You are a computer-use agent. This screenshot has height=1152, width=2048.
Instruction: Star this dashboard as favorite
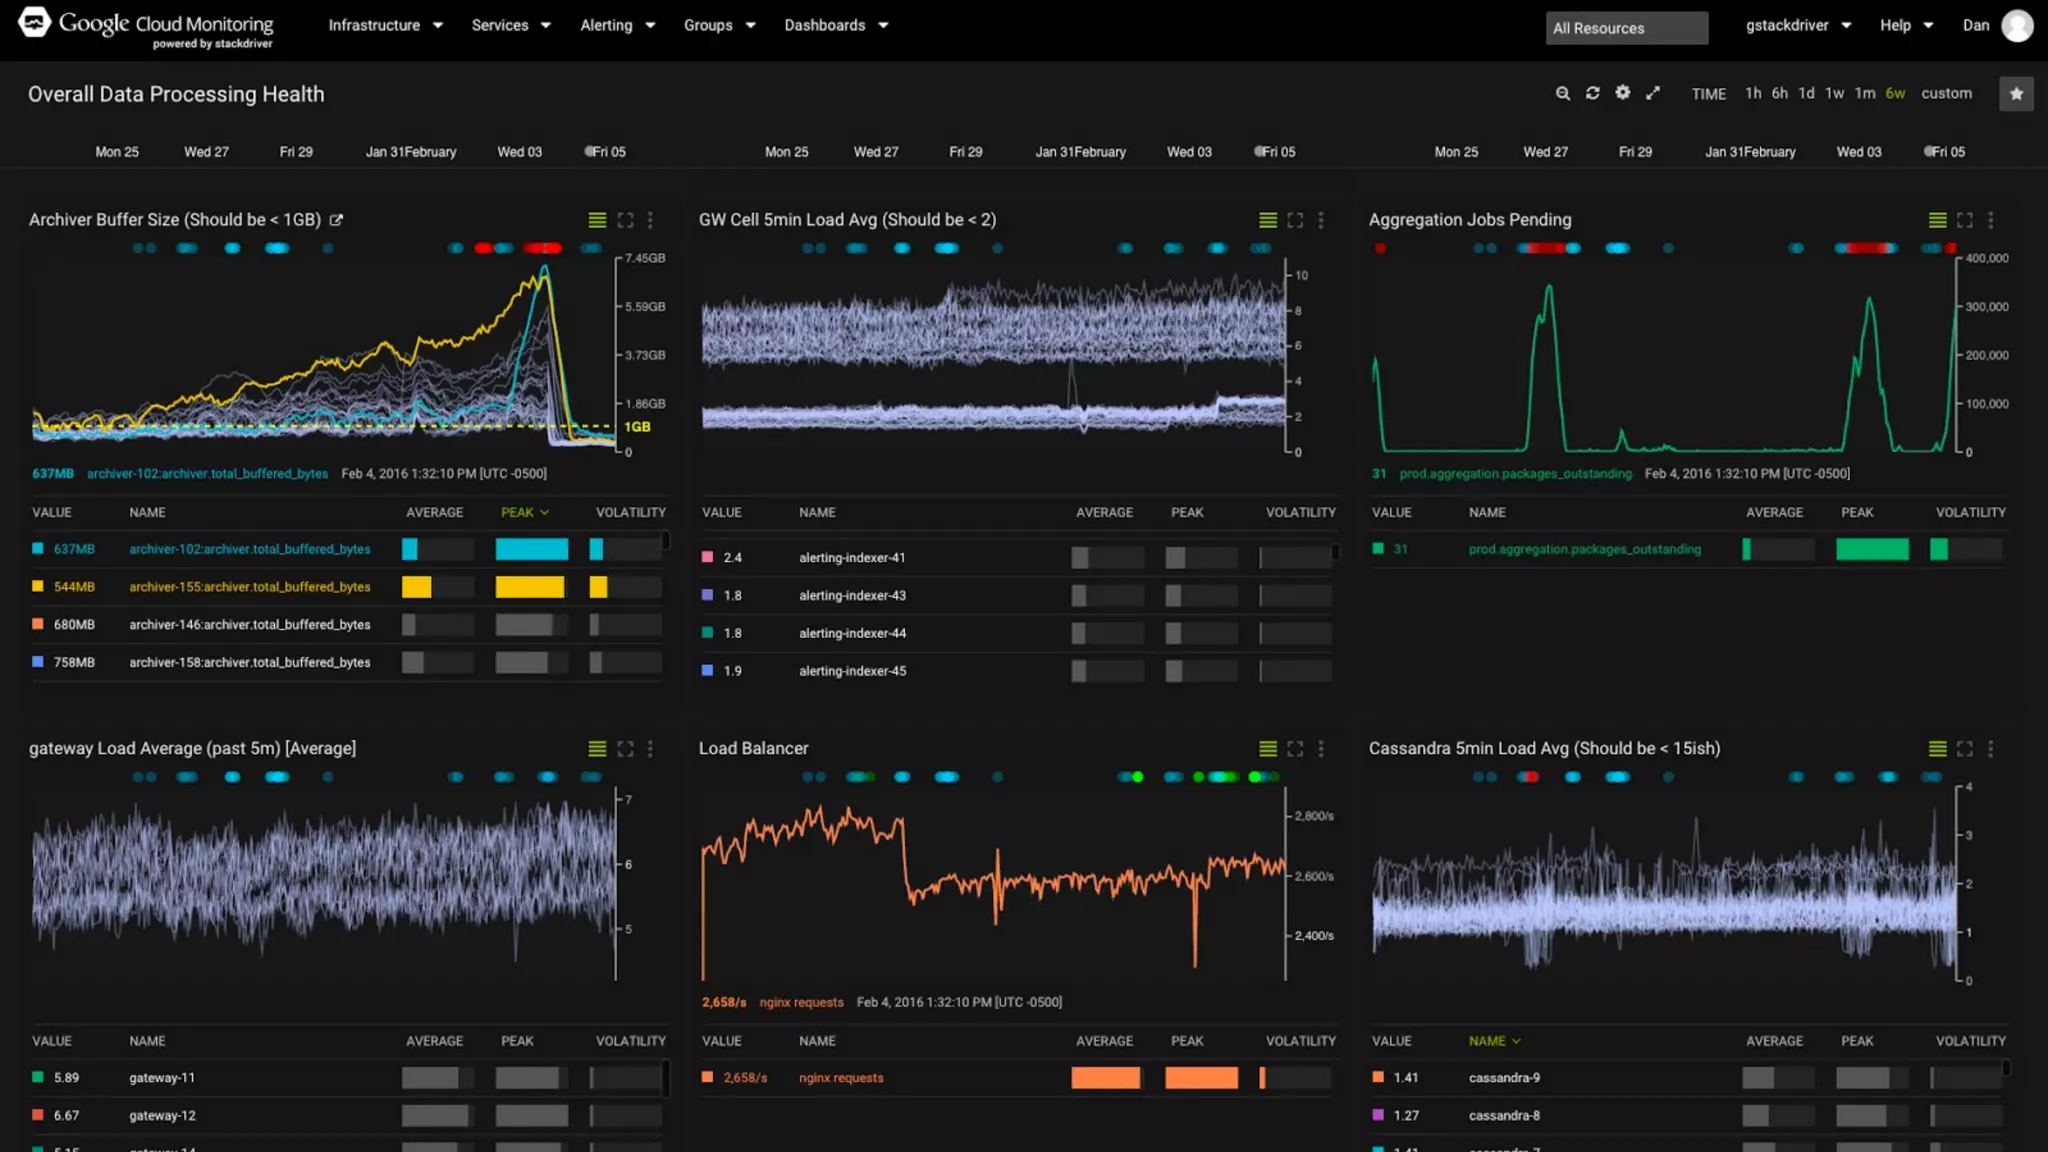2016,94
